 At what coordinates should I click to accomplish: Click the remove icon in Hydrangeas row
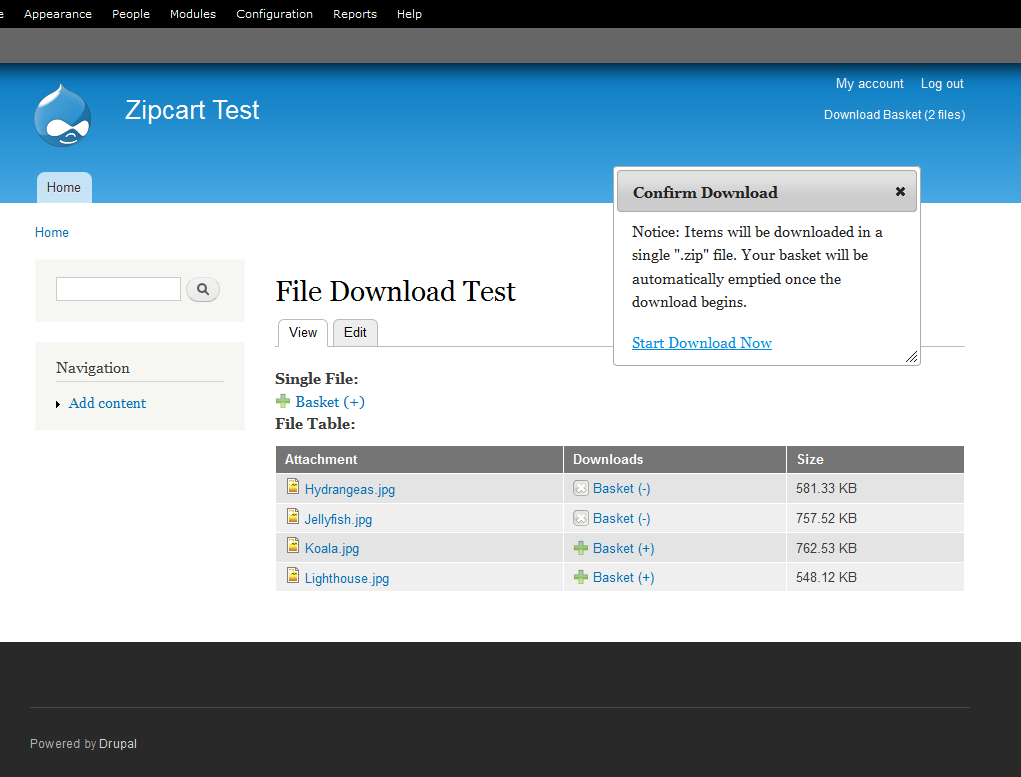(x=581, y=488)
